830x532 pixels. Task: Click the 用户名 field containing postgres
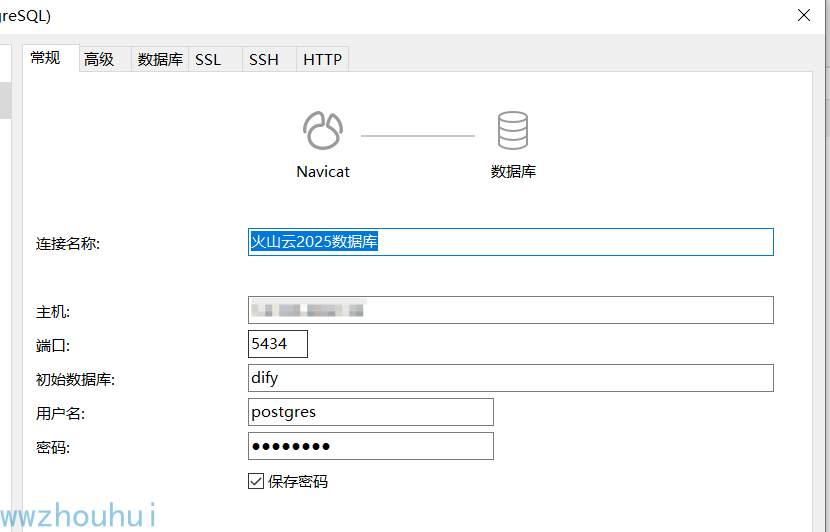(371, 412)
